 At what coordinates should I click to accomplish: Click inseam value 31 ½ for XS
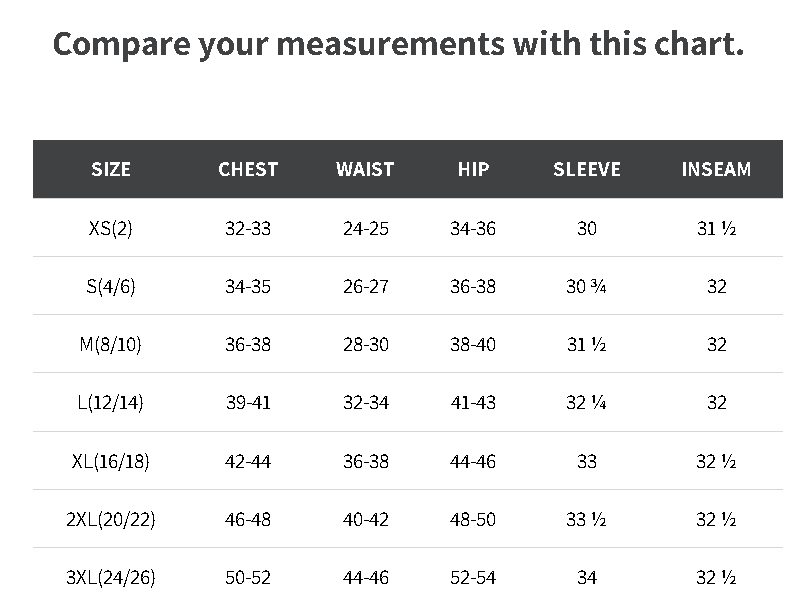click(716, 228)
